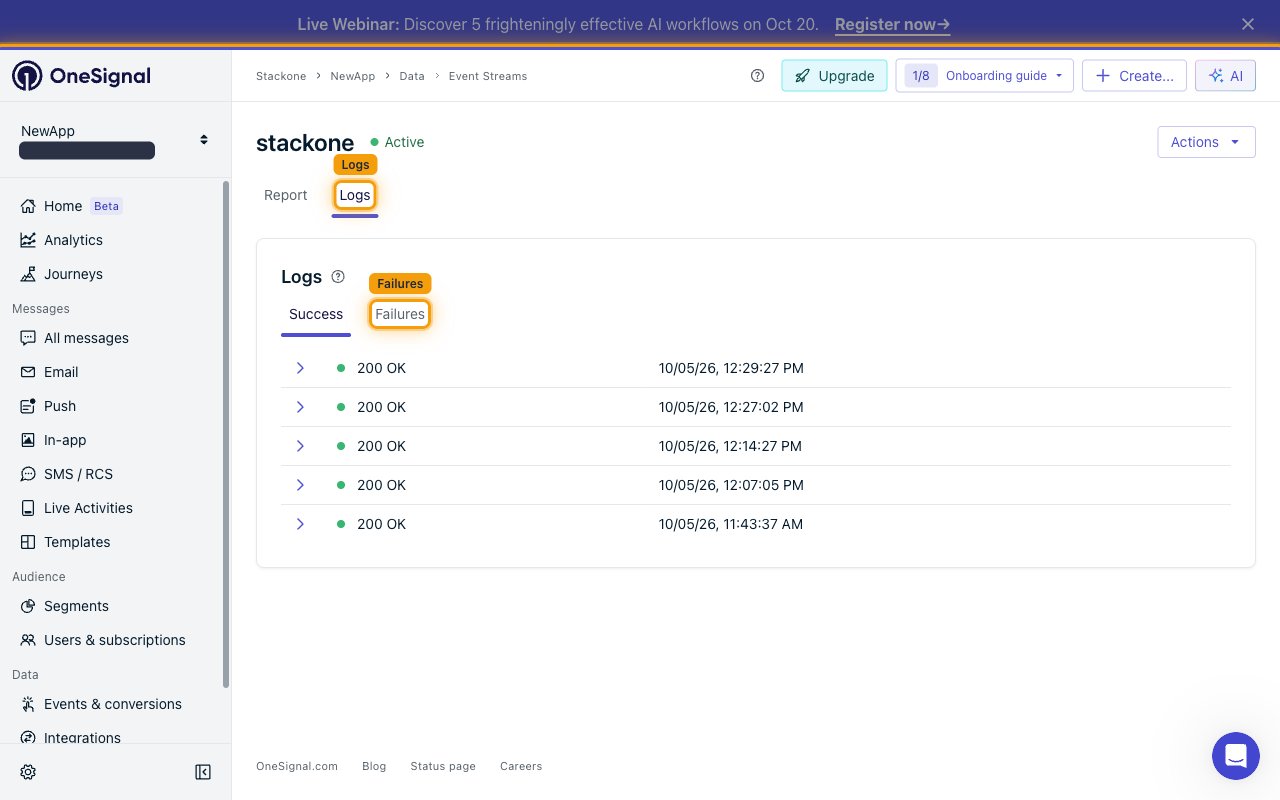Click the Live Activities phone icon

click(x=28, y=508)
